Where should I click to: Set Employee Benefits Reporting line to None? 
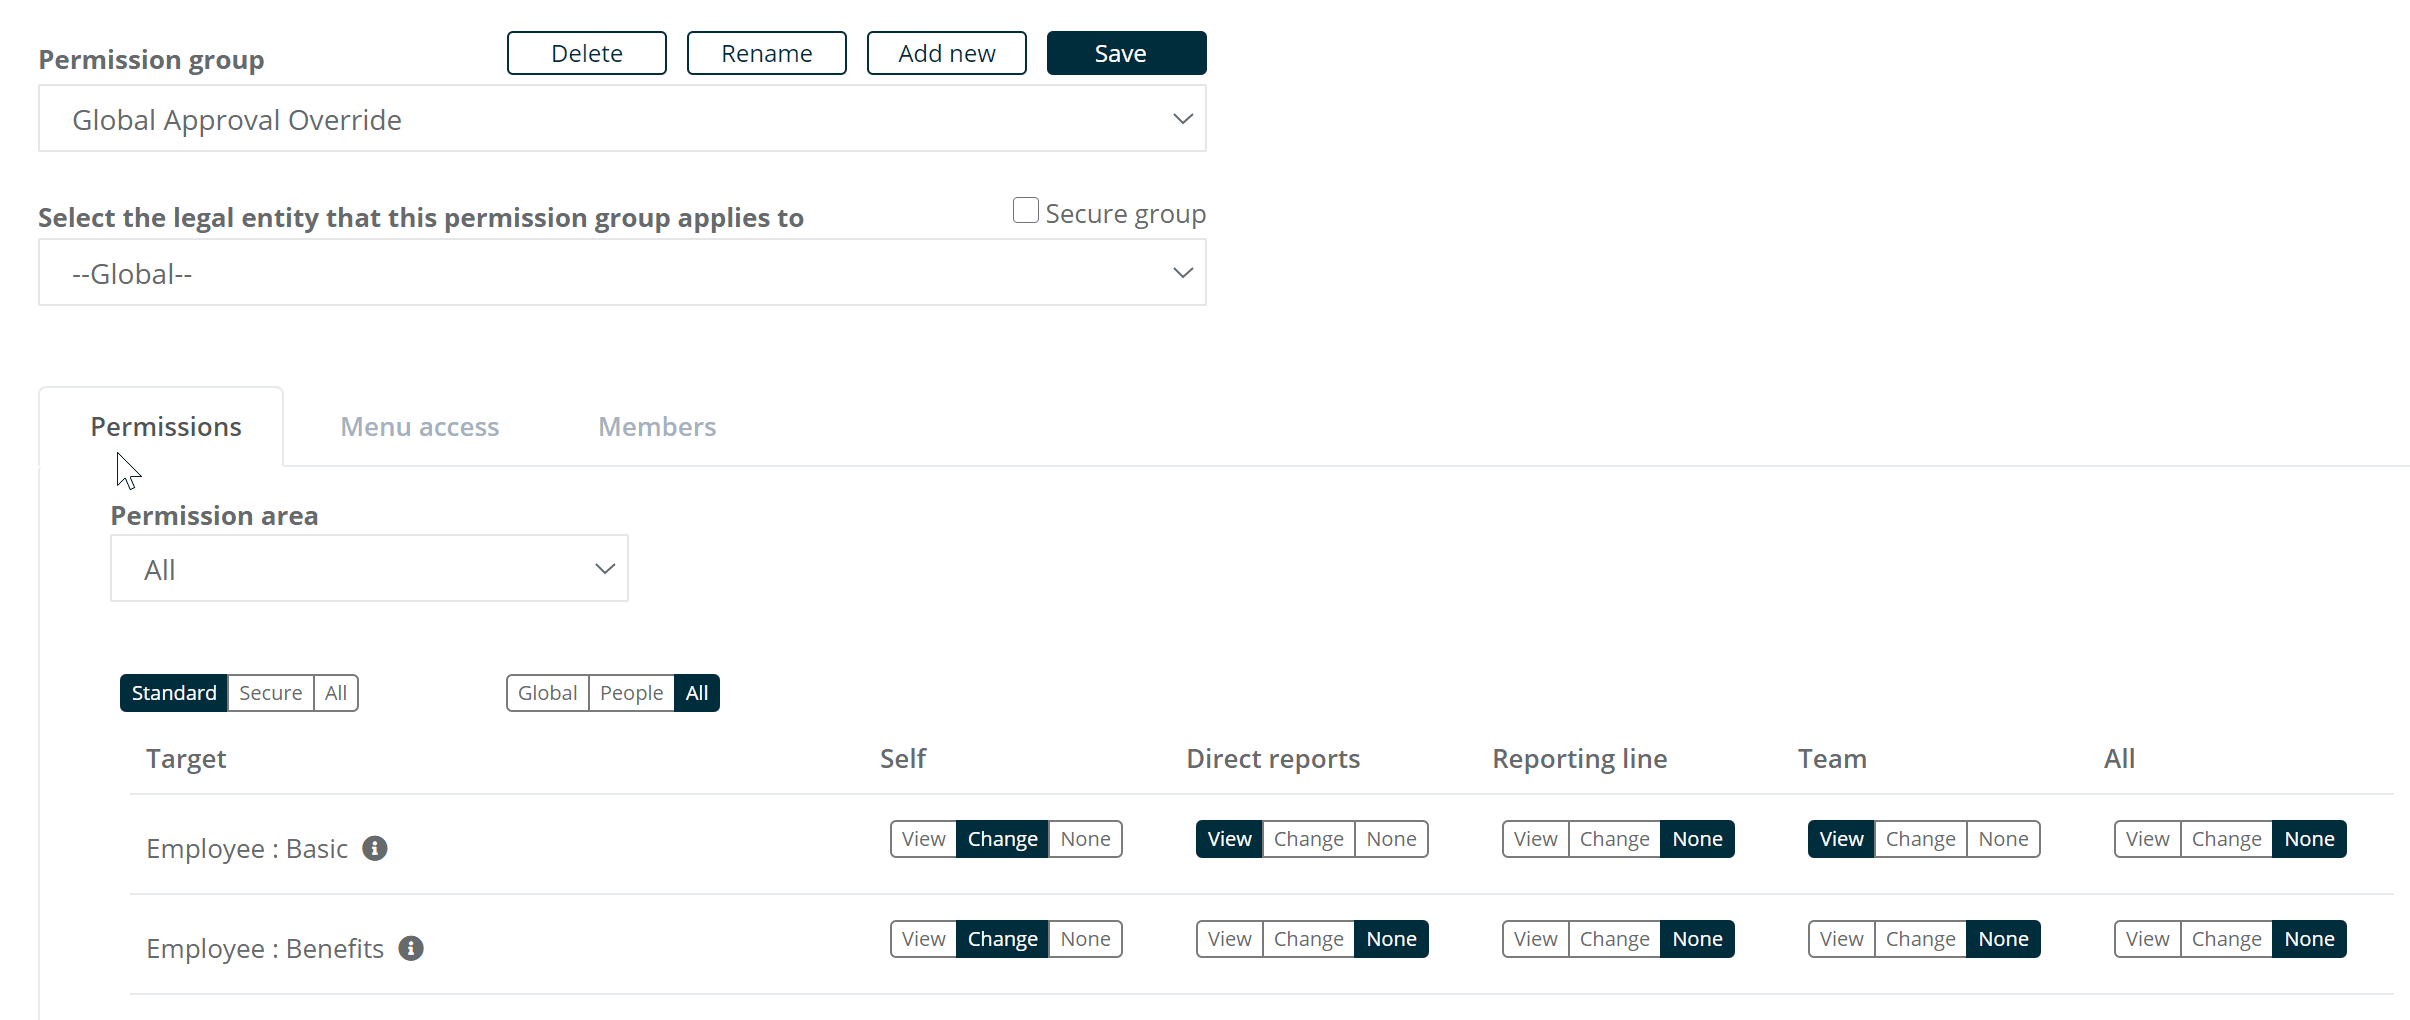coord(1697,939)
